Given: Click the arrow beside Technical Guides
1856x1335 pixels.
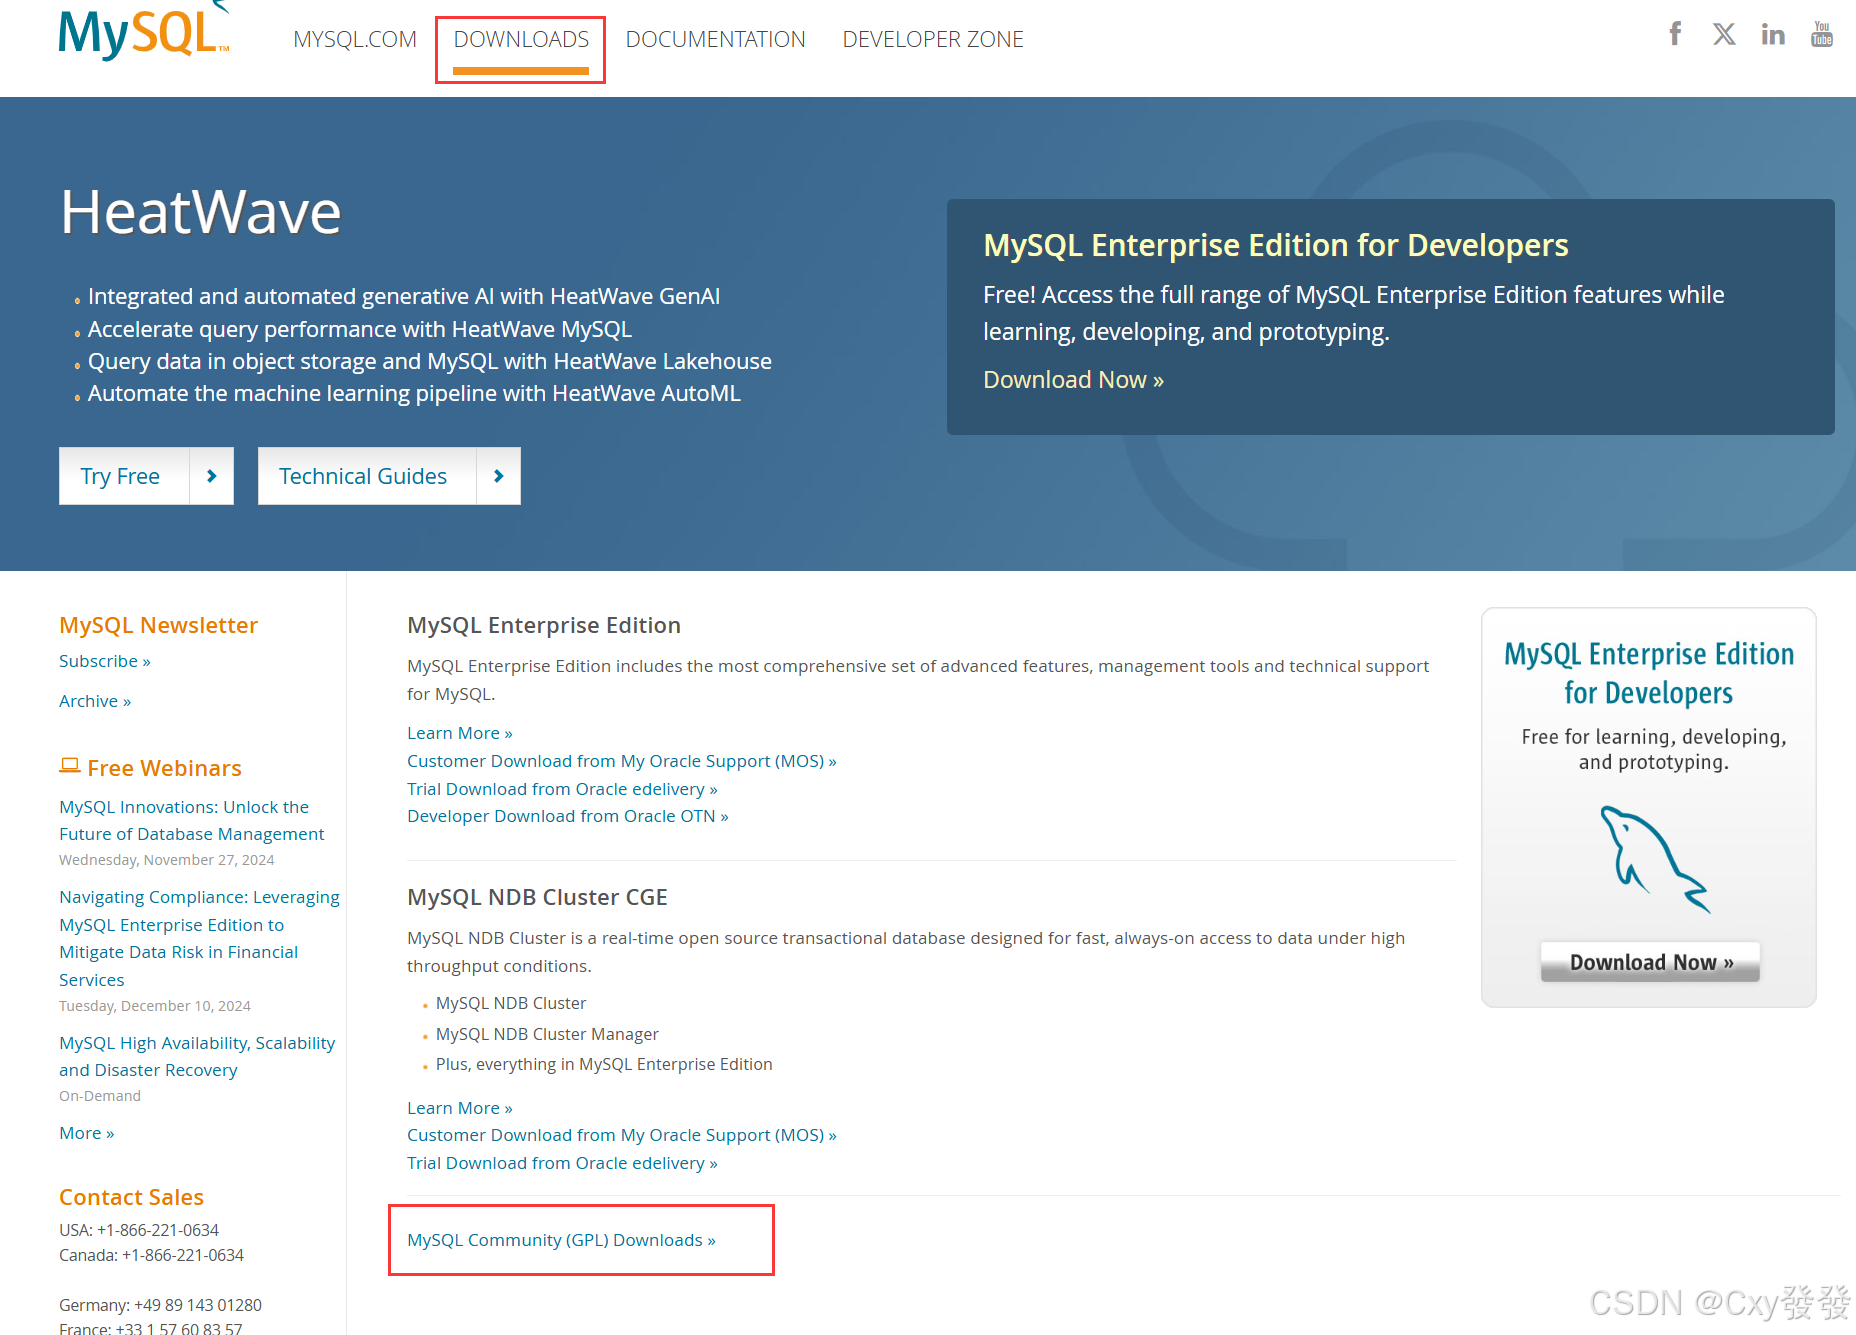Looking at the screenshot, I should [498, 476].
